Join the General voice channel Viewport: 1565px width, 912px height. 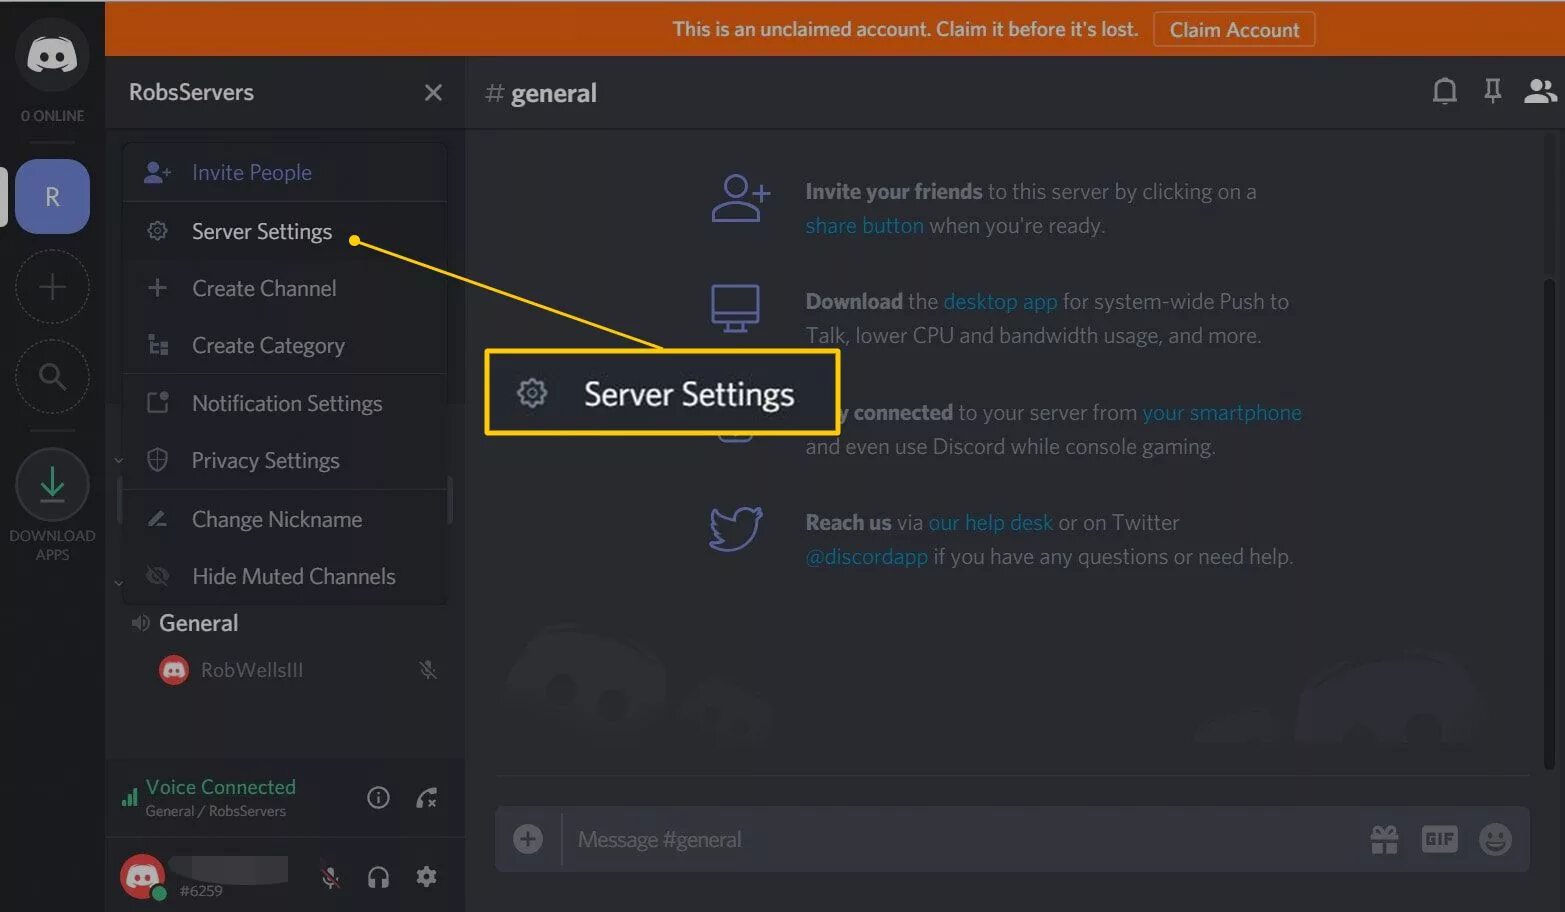[x=198, y=623]
